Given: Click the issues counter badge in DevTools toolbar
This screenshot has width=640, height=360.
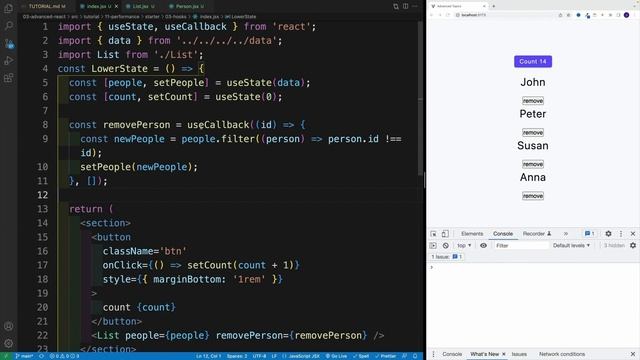Looking at the screenshot, I should click(589, 233).
